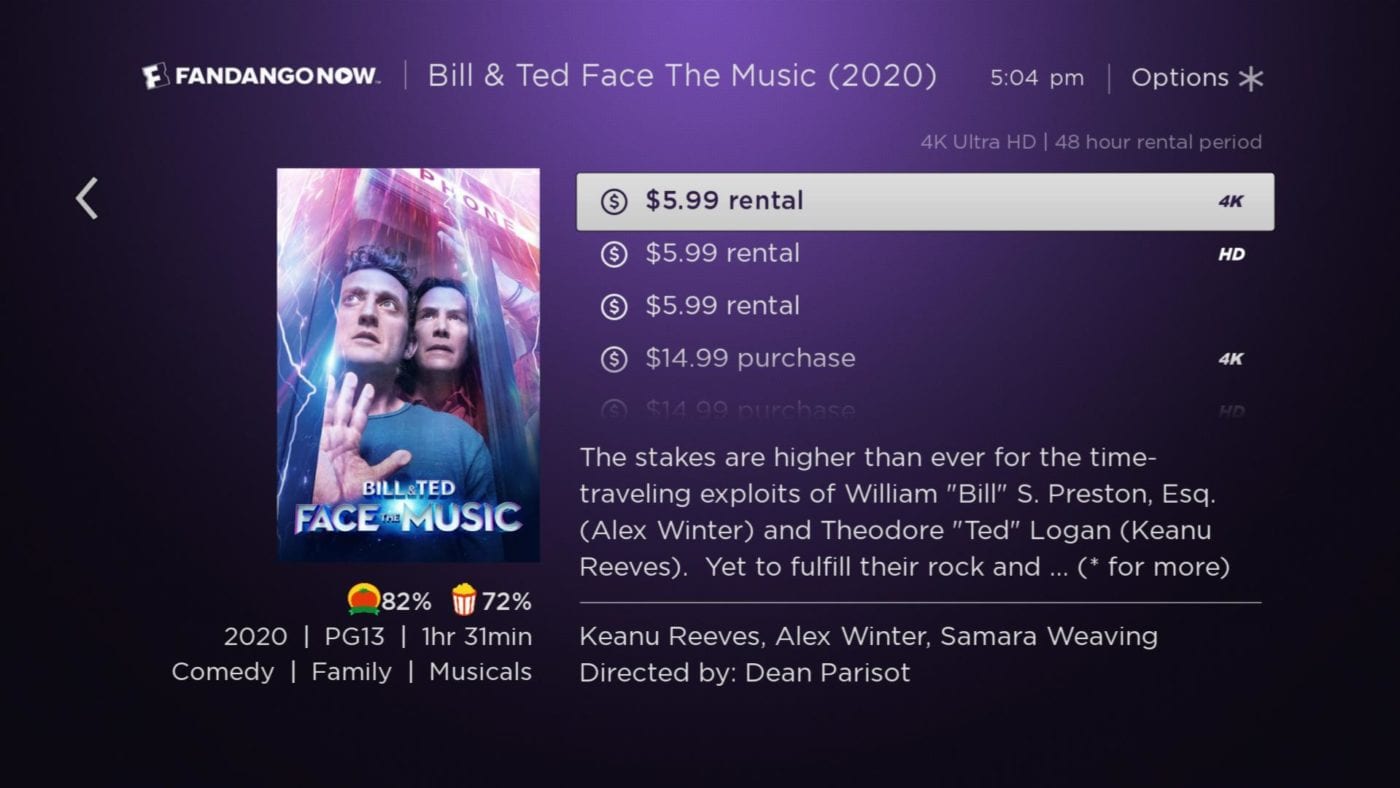Viewport: 1400px width, 788px height.
Task: Open the Options asterisk icon
Action: click(x=1253, y=77)
